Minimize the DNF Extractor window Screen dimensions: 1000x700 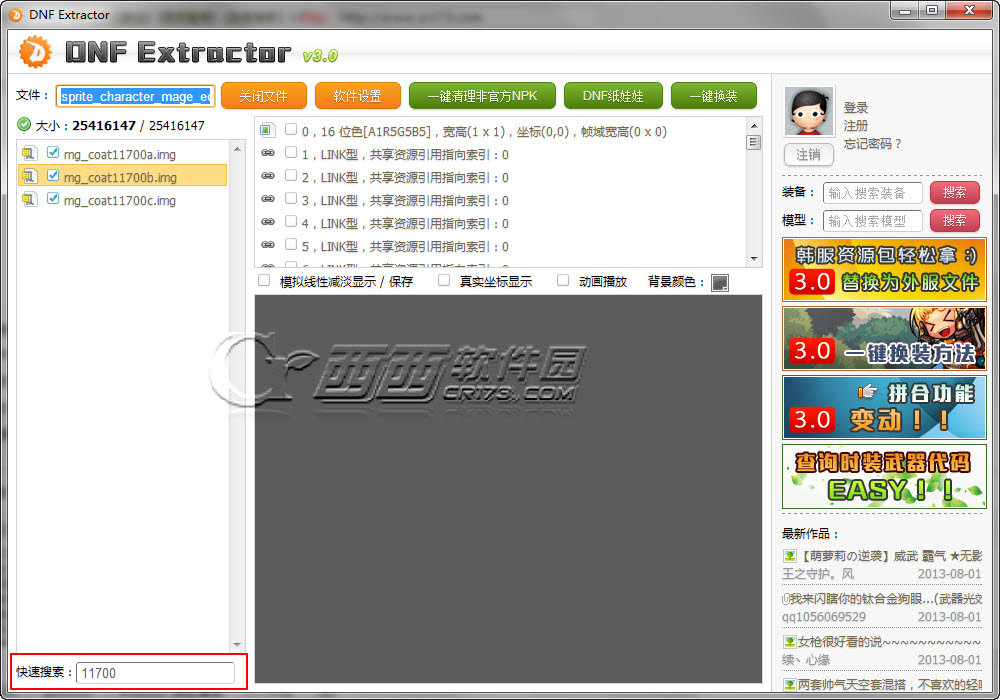click(x=904, y=11)
